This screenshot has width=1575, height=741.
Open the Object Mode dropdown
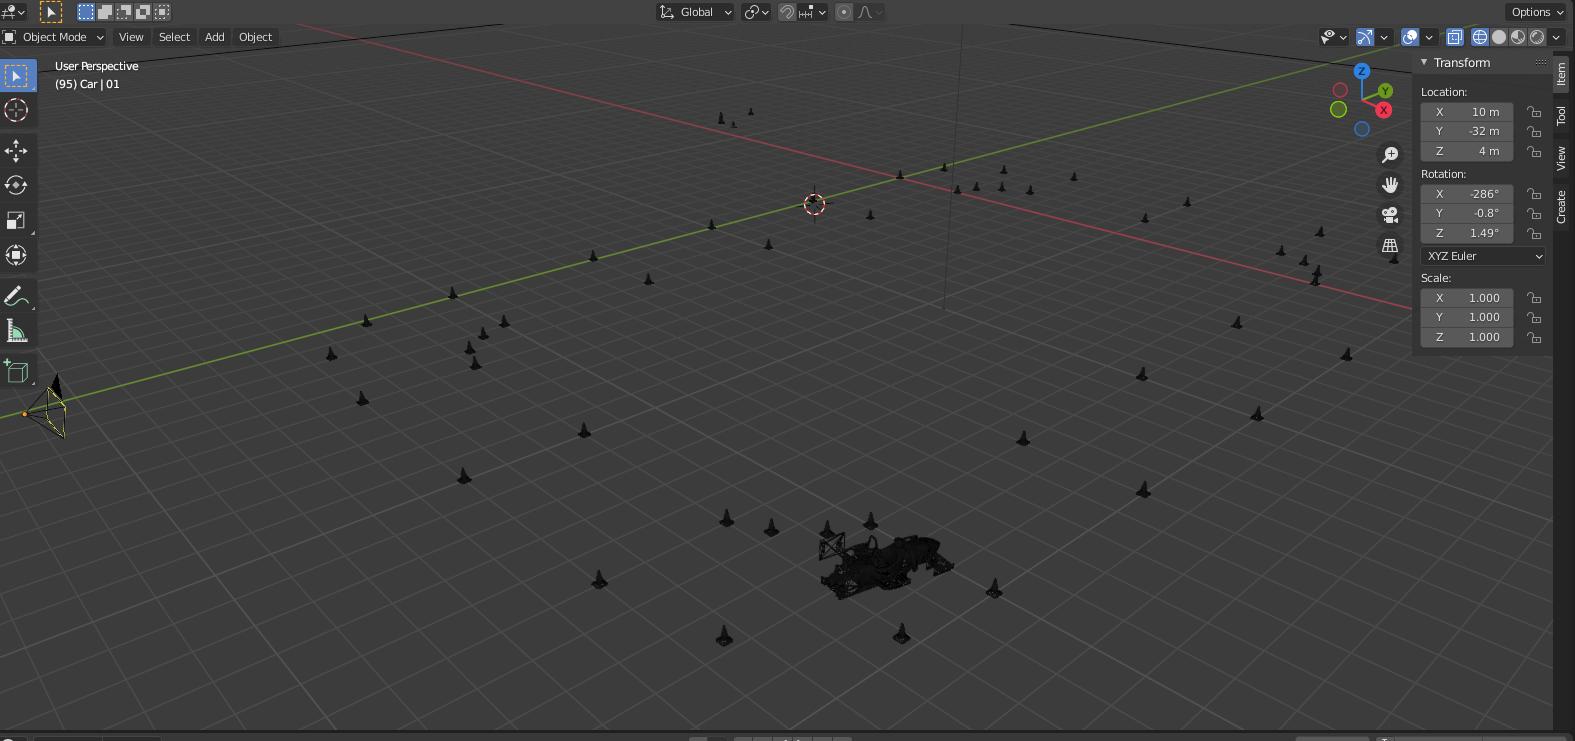(54, 37)
